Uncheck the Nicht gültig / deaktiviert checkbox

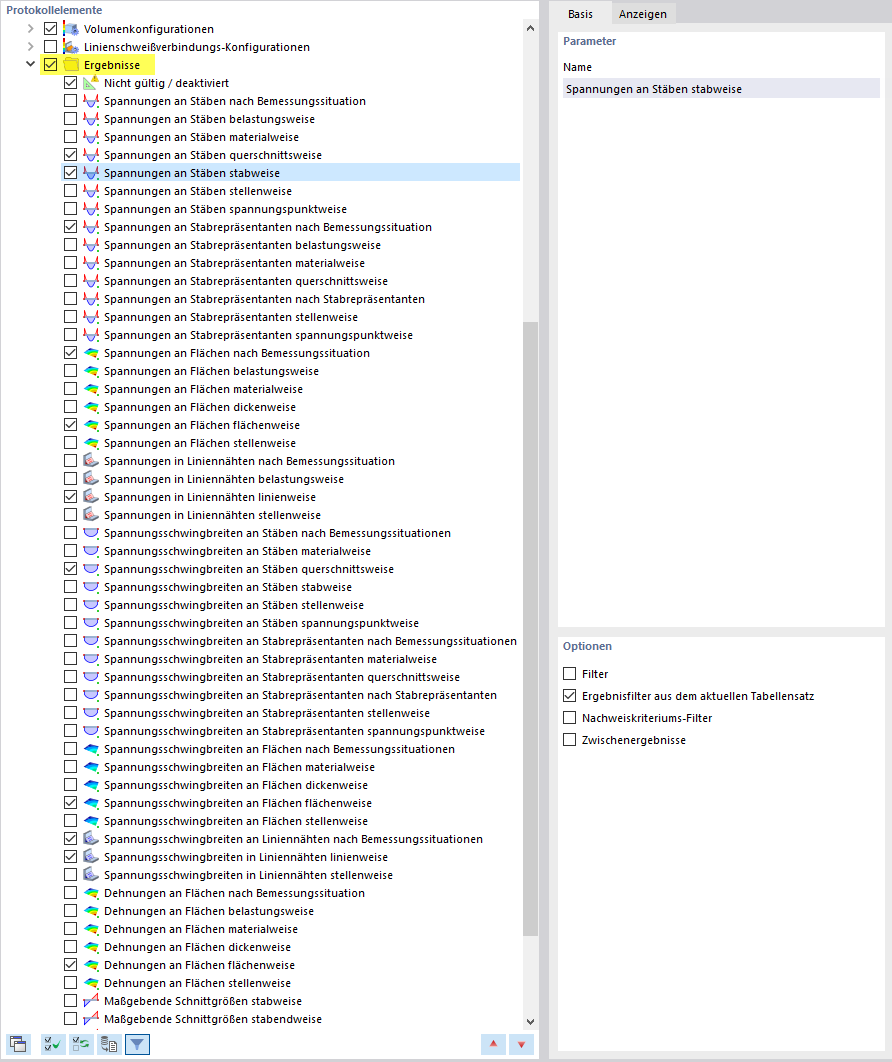(70, 83)
